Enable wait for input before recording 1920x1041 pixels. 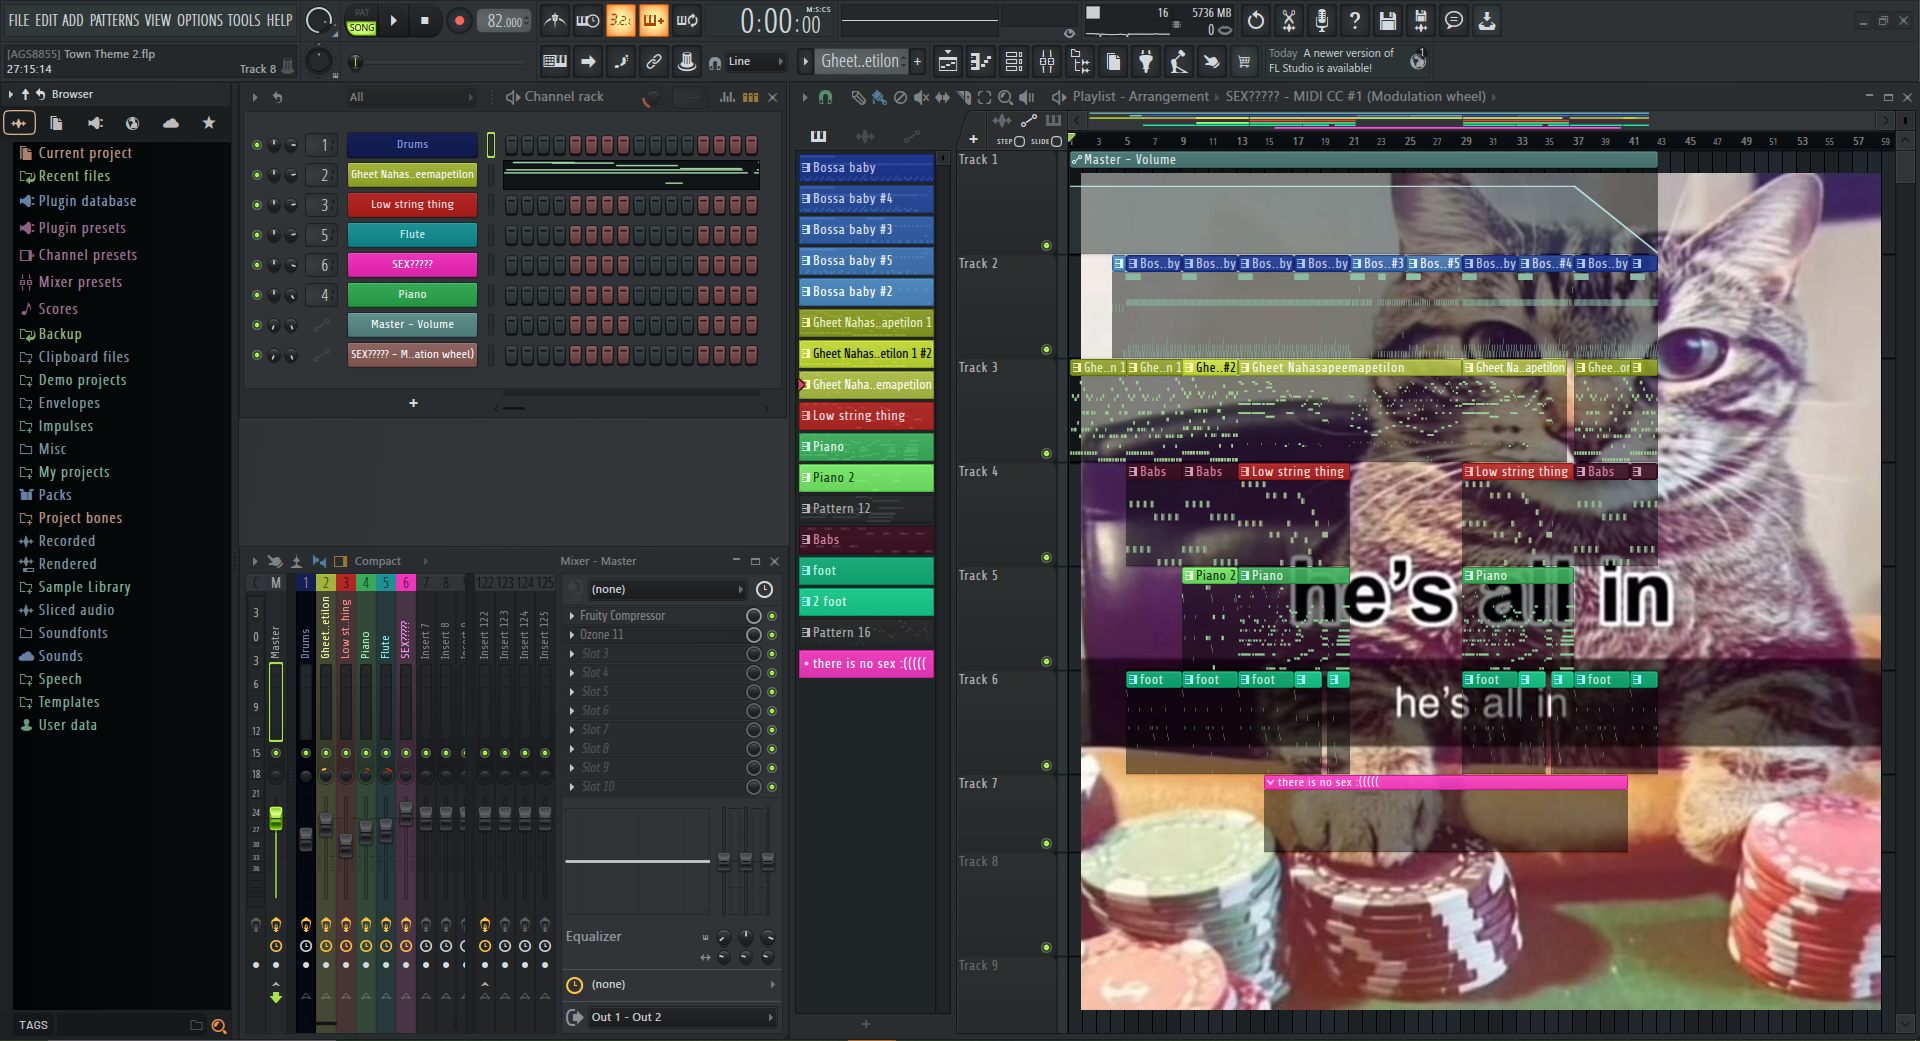[588, 20]
